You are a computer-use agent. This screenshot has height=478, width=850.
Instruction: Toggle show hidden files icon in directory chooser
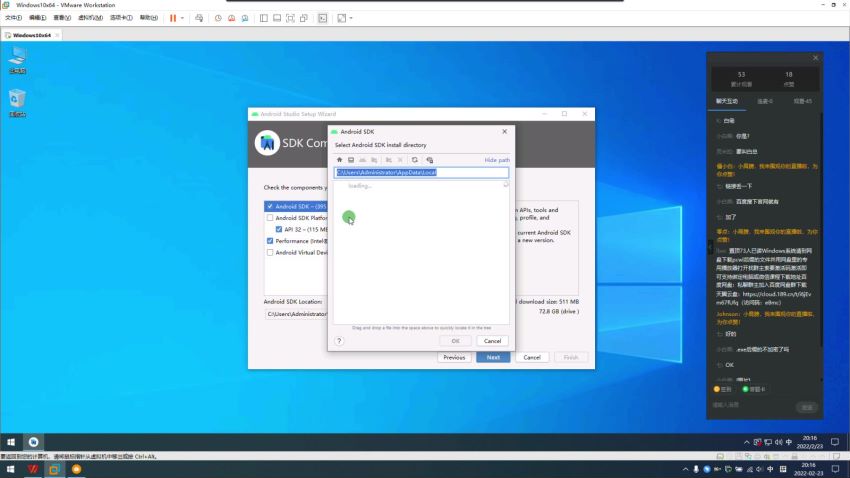click(429, 160)
